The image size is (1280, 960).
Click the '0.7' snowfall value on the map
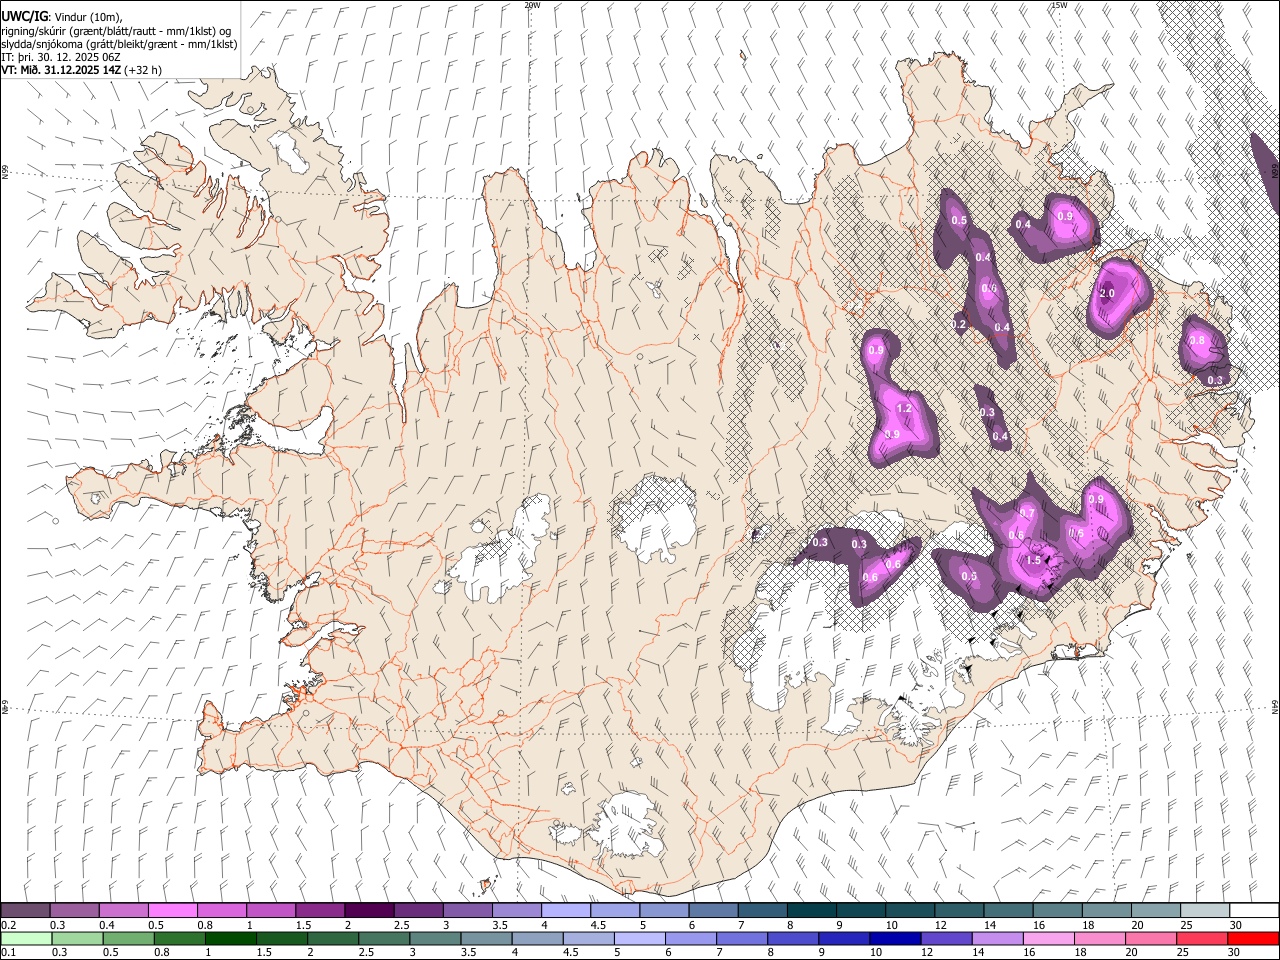coord(1026,513)
